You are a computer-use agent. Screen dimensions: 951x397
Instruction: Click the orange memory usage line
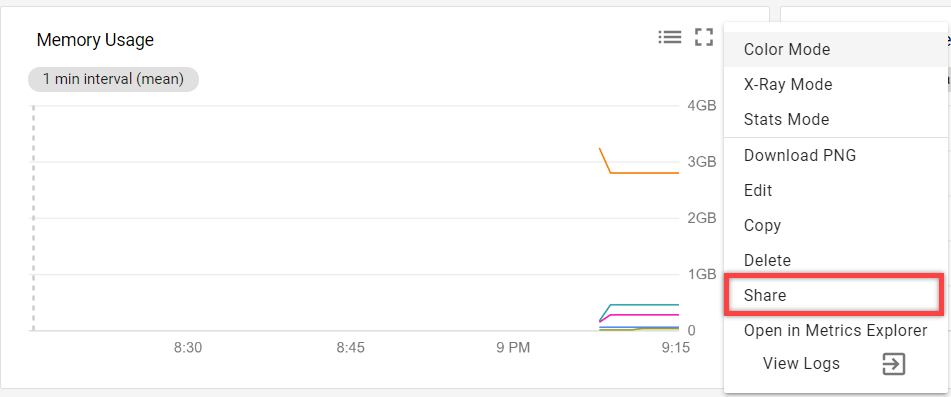coord(644,173)
